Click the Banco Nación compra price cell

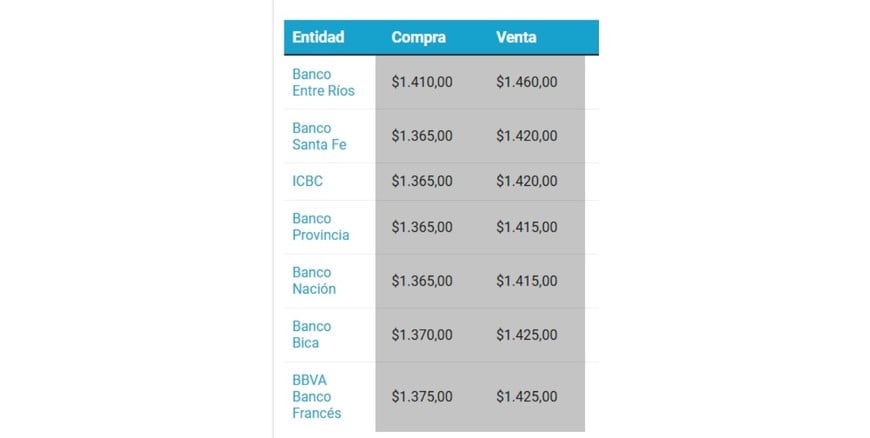(422, 281)
